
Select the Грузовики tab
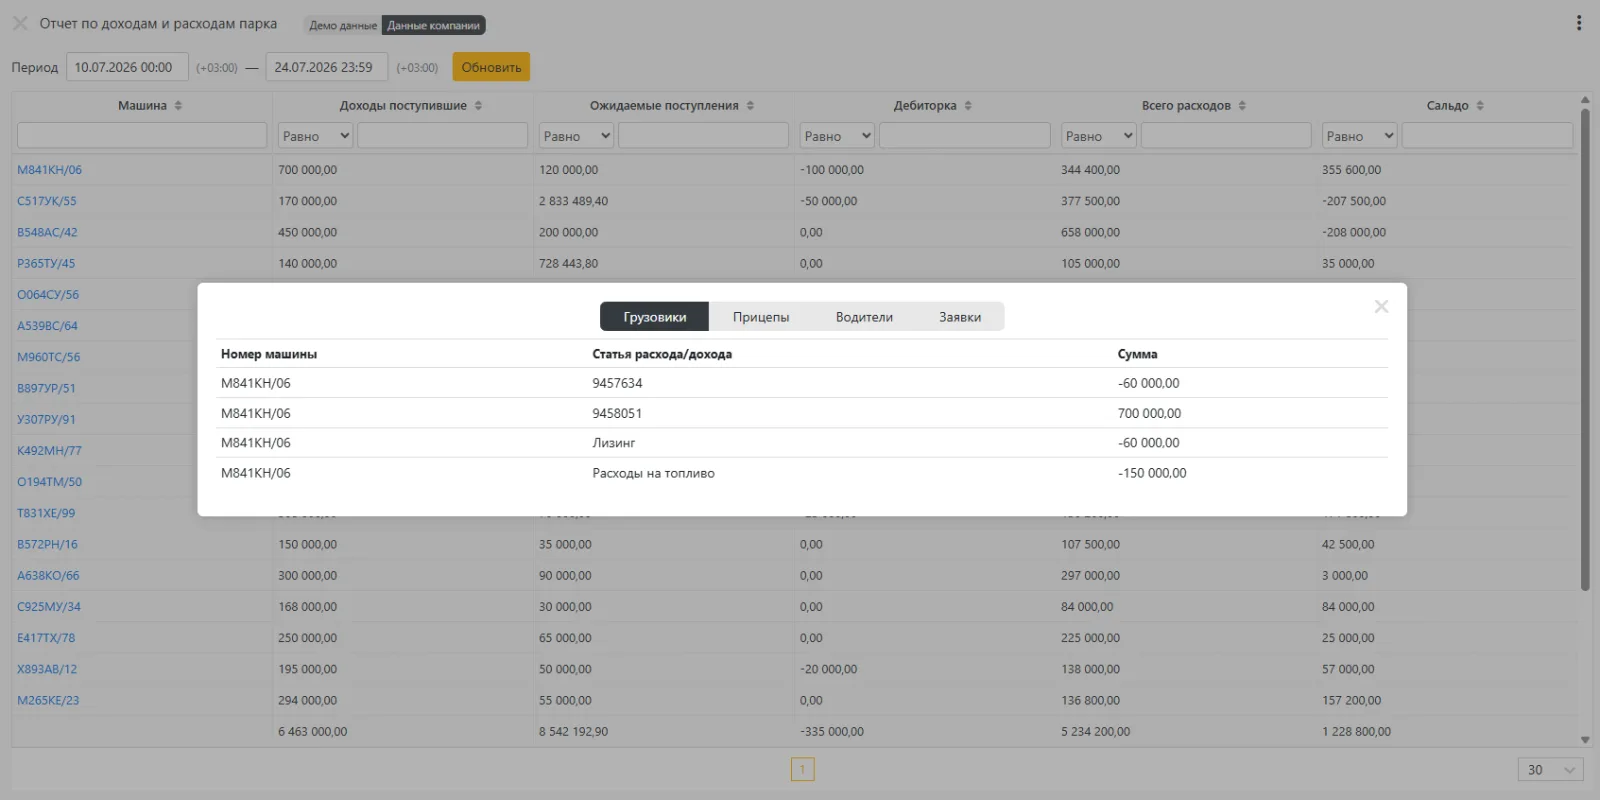click(654, 317)
